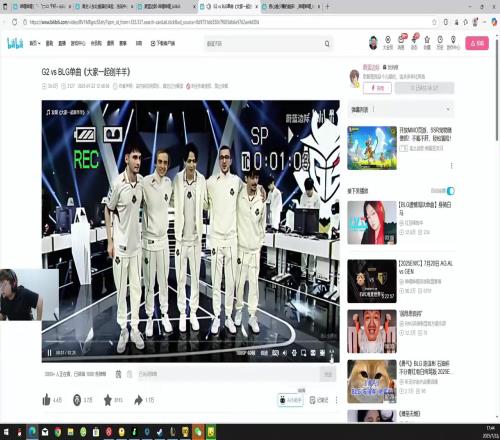Open the player volume speaker icon

[284, 353]
